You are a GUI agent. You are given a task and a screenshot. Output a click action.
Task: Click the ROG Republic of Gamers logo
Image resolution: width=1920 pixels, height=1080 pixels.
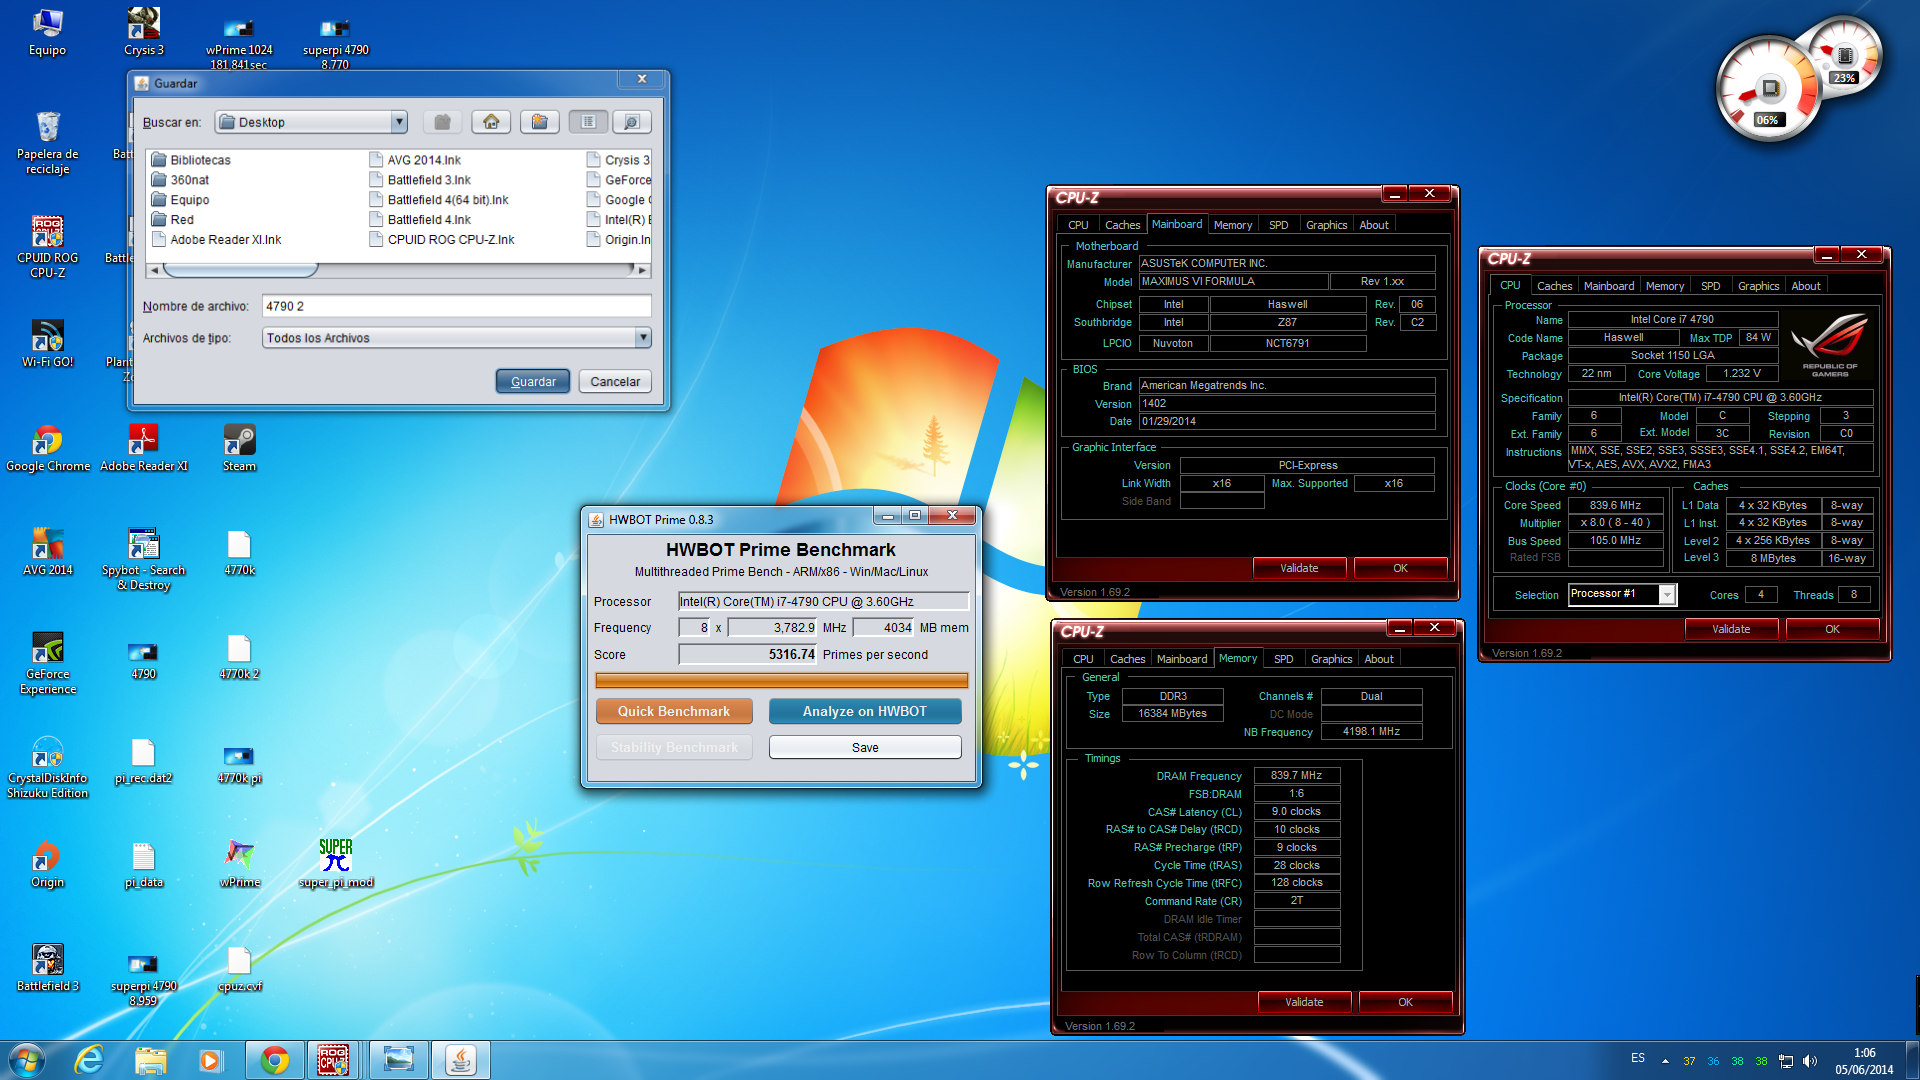click(1829, 343)
